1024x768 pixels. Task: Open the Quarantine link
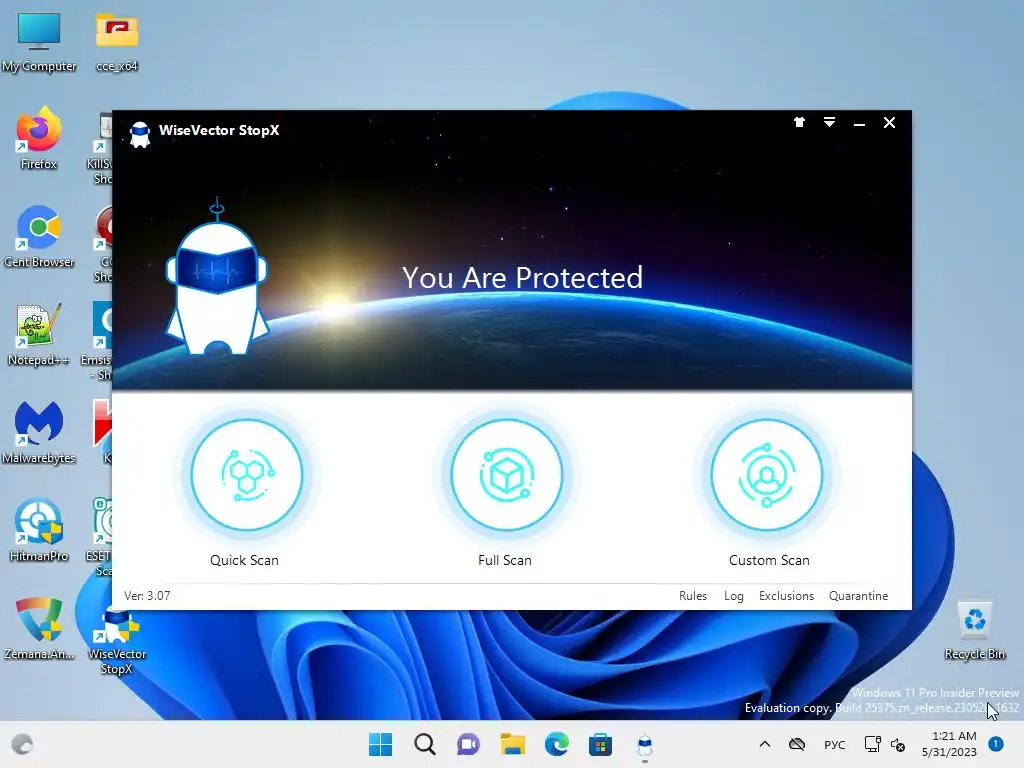858,596
